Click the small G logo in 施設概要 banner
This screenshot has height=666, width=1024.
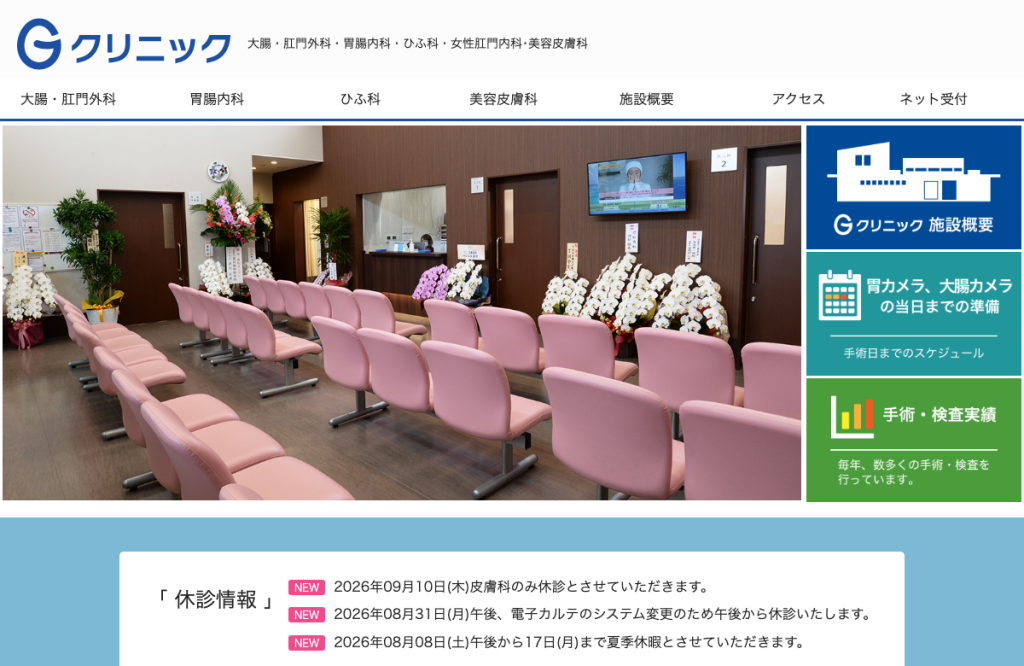click(843, 225)
